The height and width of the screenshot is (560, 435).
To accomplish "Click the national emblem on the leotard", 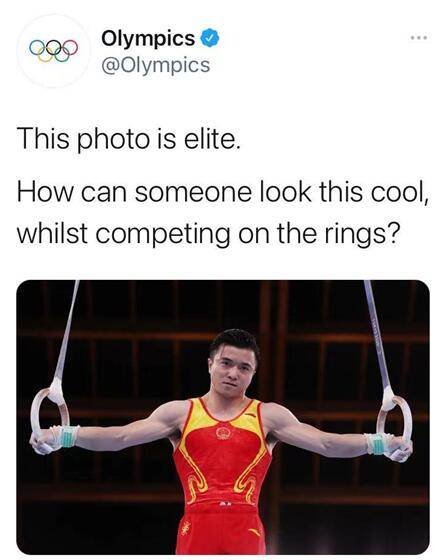I will (223, 433).
